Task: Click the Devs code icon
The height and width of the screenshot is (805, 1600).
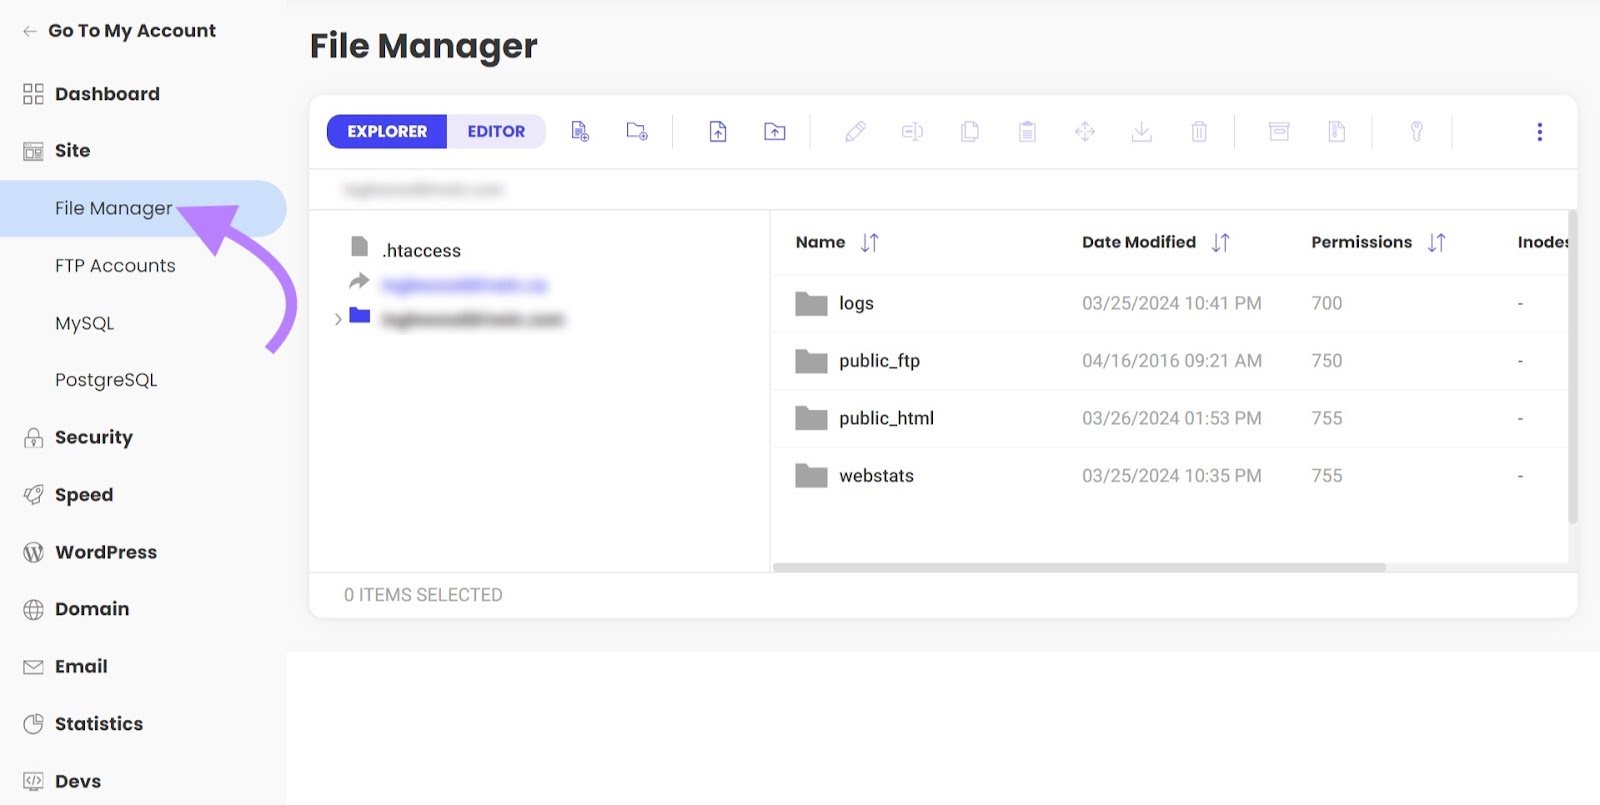Action: pos(33,781)
